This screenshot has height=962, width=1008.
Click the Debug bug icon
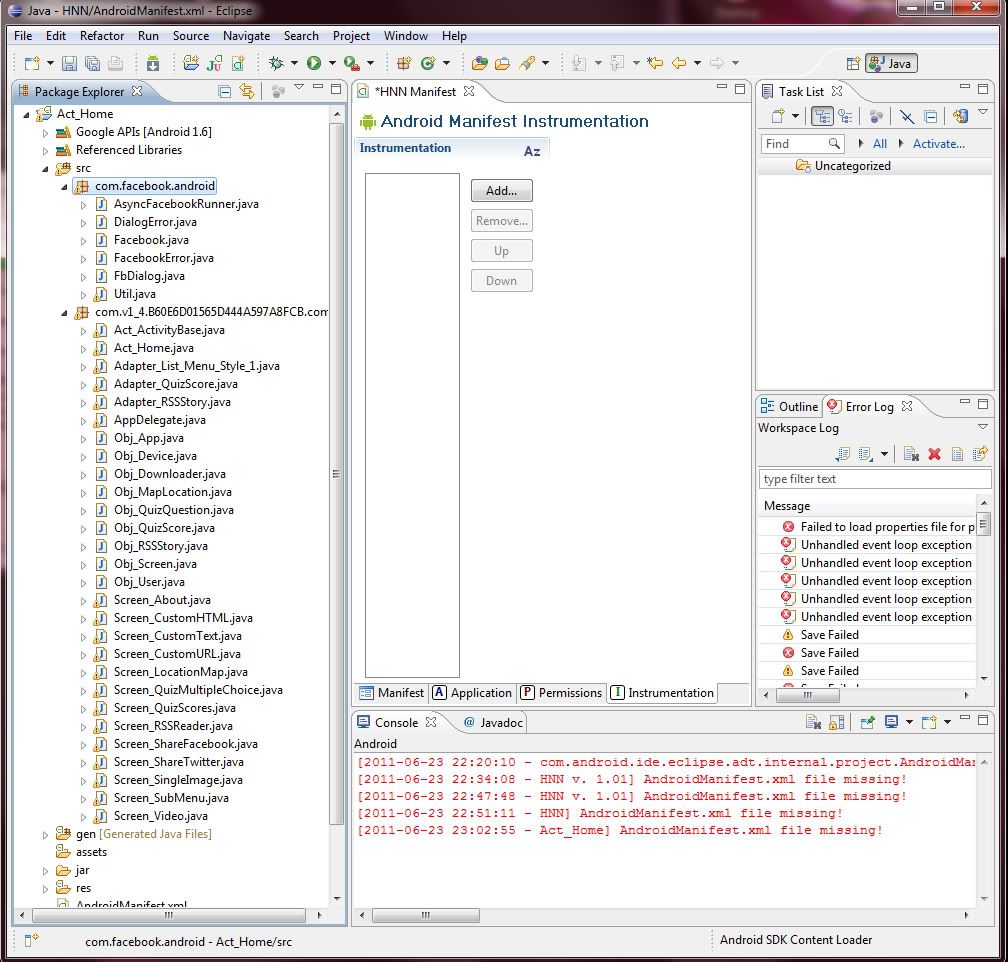pyautogui.click(x=277, y=63)
